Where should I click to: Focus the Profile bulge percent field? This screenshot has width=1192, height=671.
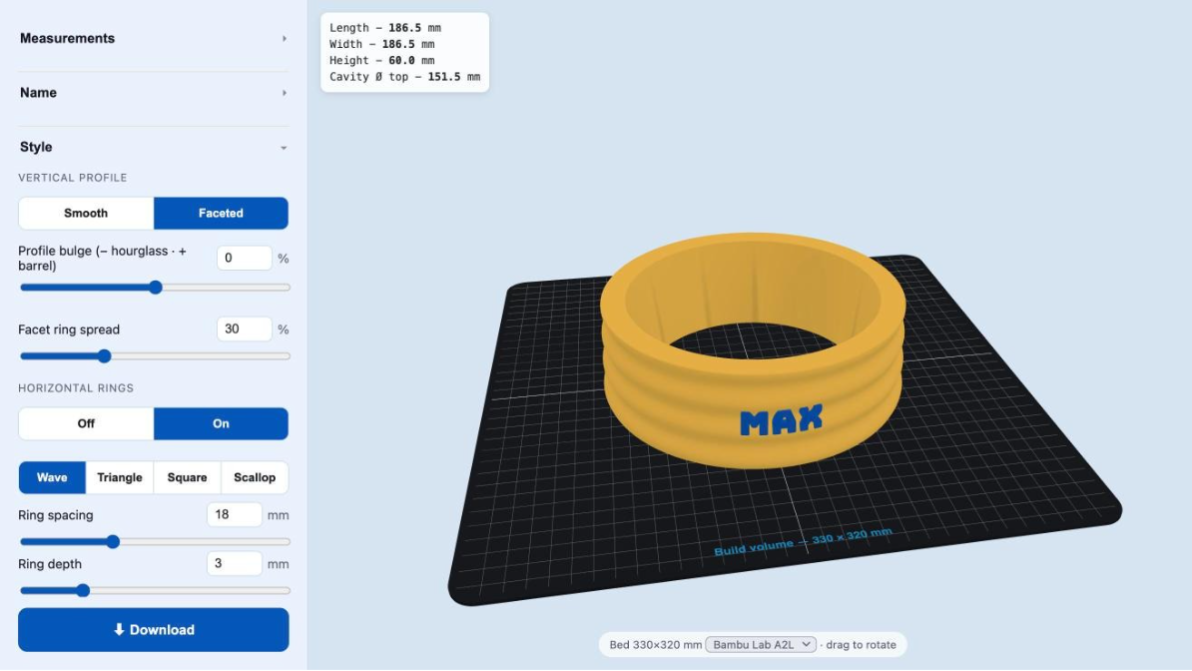pos(244,258)
